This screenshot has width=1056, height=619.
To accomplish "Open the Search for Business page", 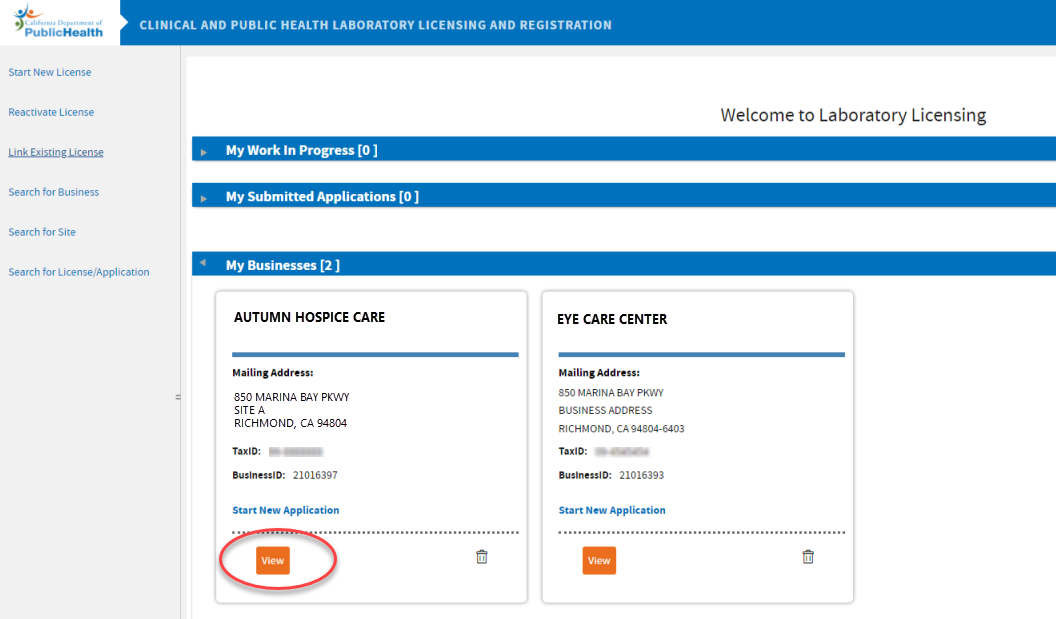I will tap(54, 192).
